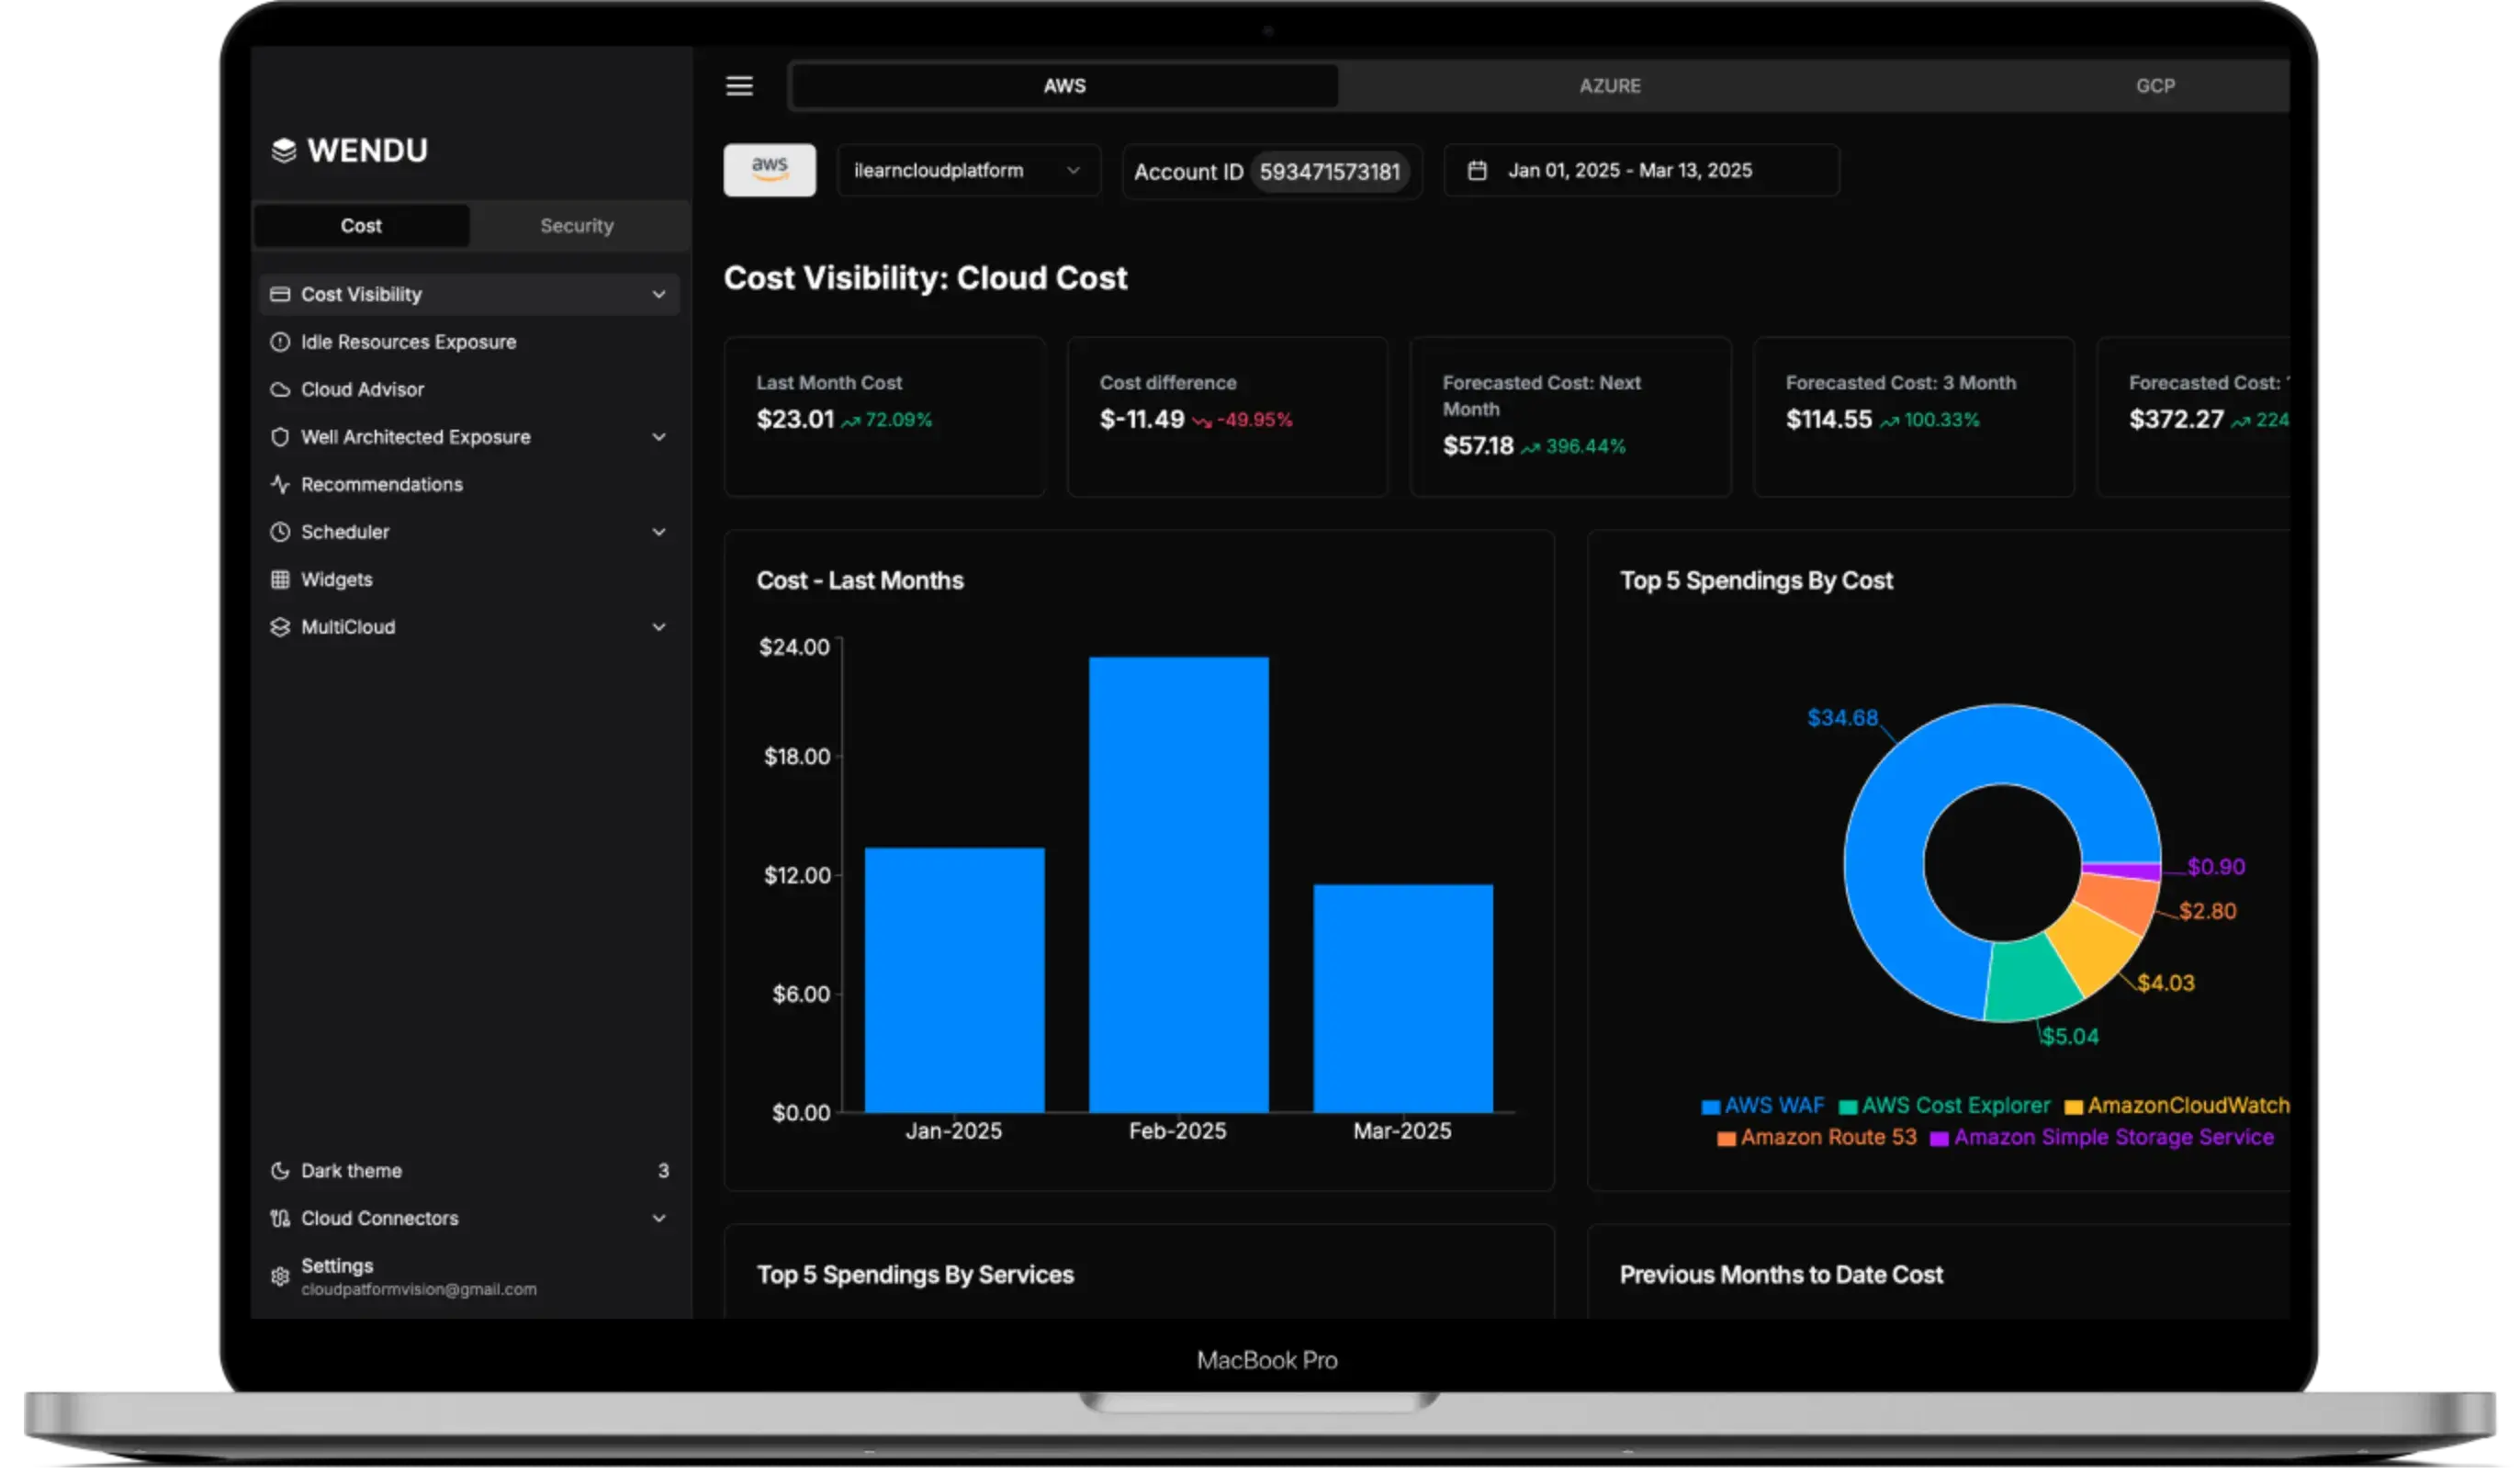
Task: Click the Jan-2025 bar in chart
Action: (x=954, y=980)
